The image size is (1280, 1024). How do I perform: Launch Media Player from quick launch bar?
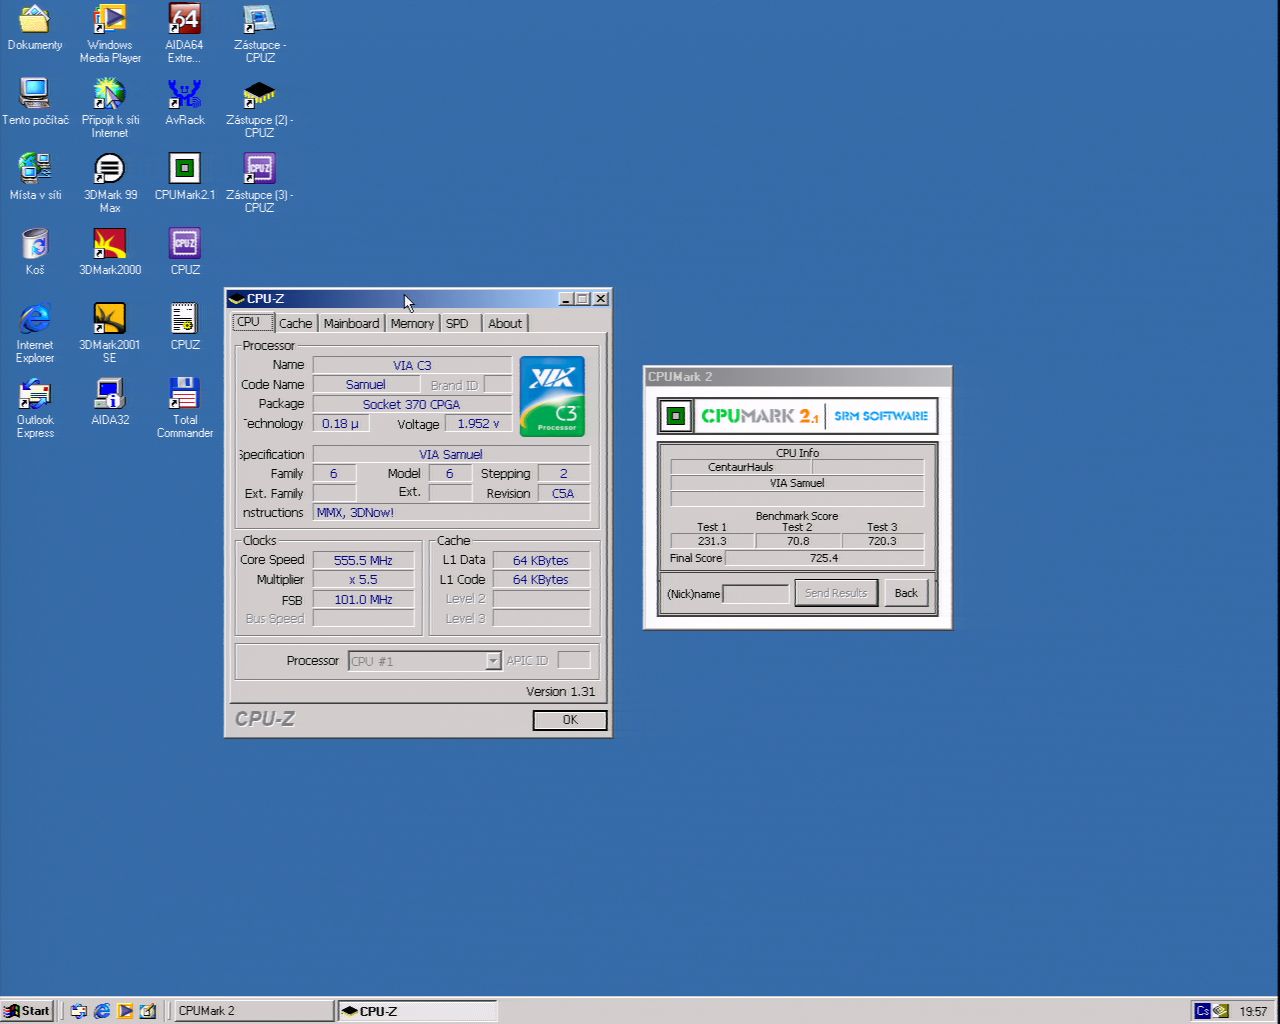[125, 1011]
